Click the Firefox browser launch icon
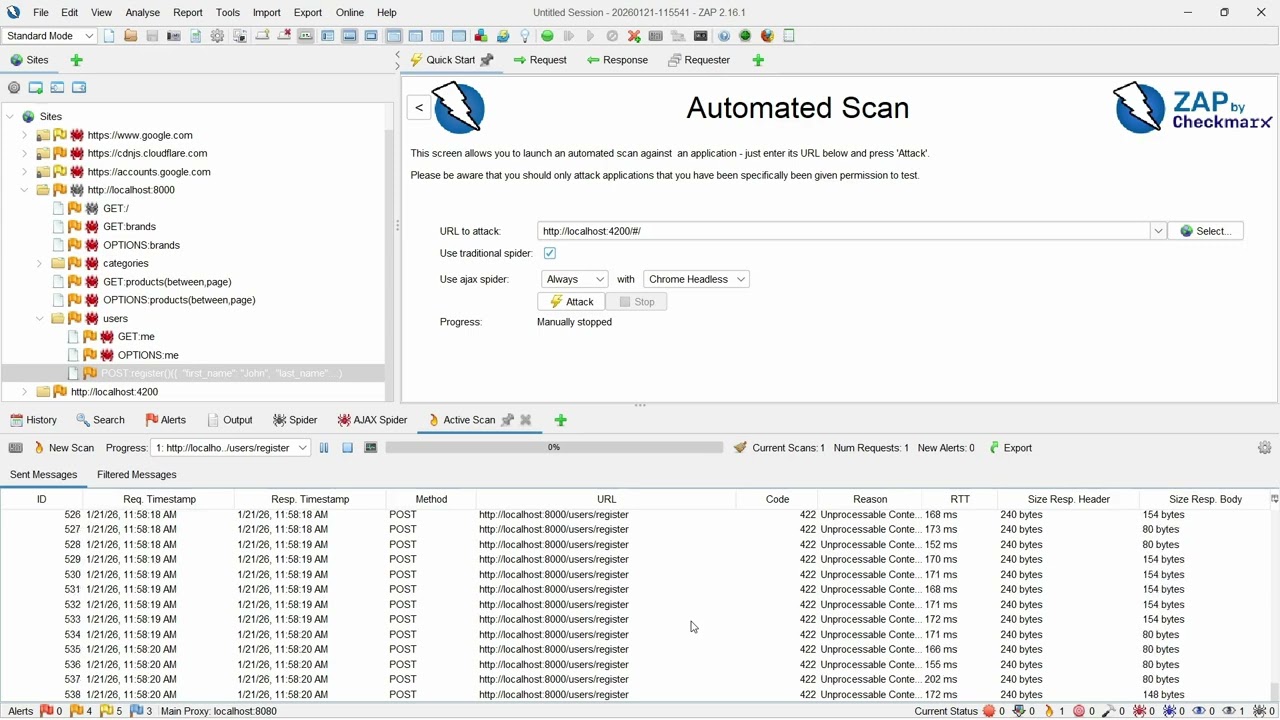 click(767, 36)
